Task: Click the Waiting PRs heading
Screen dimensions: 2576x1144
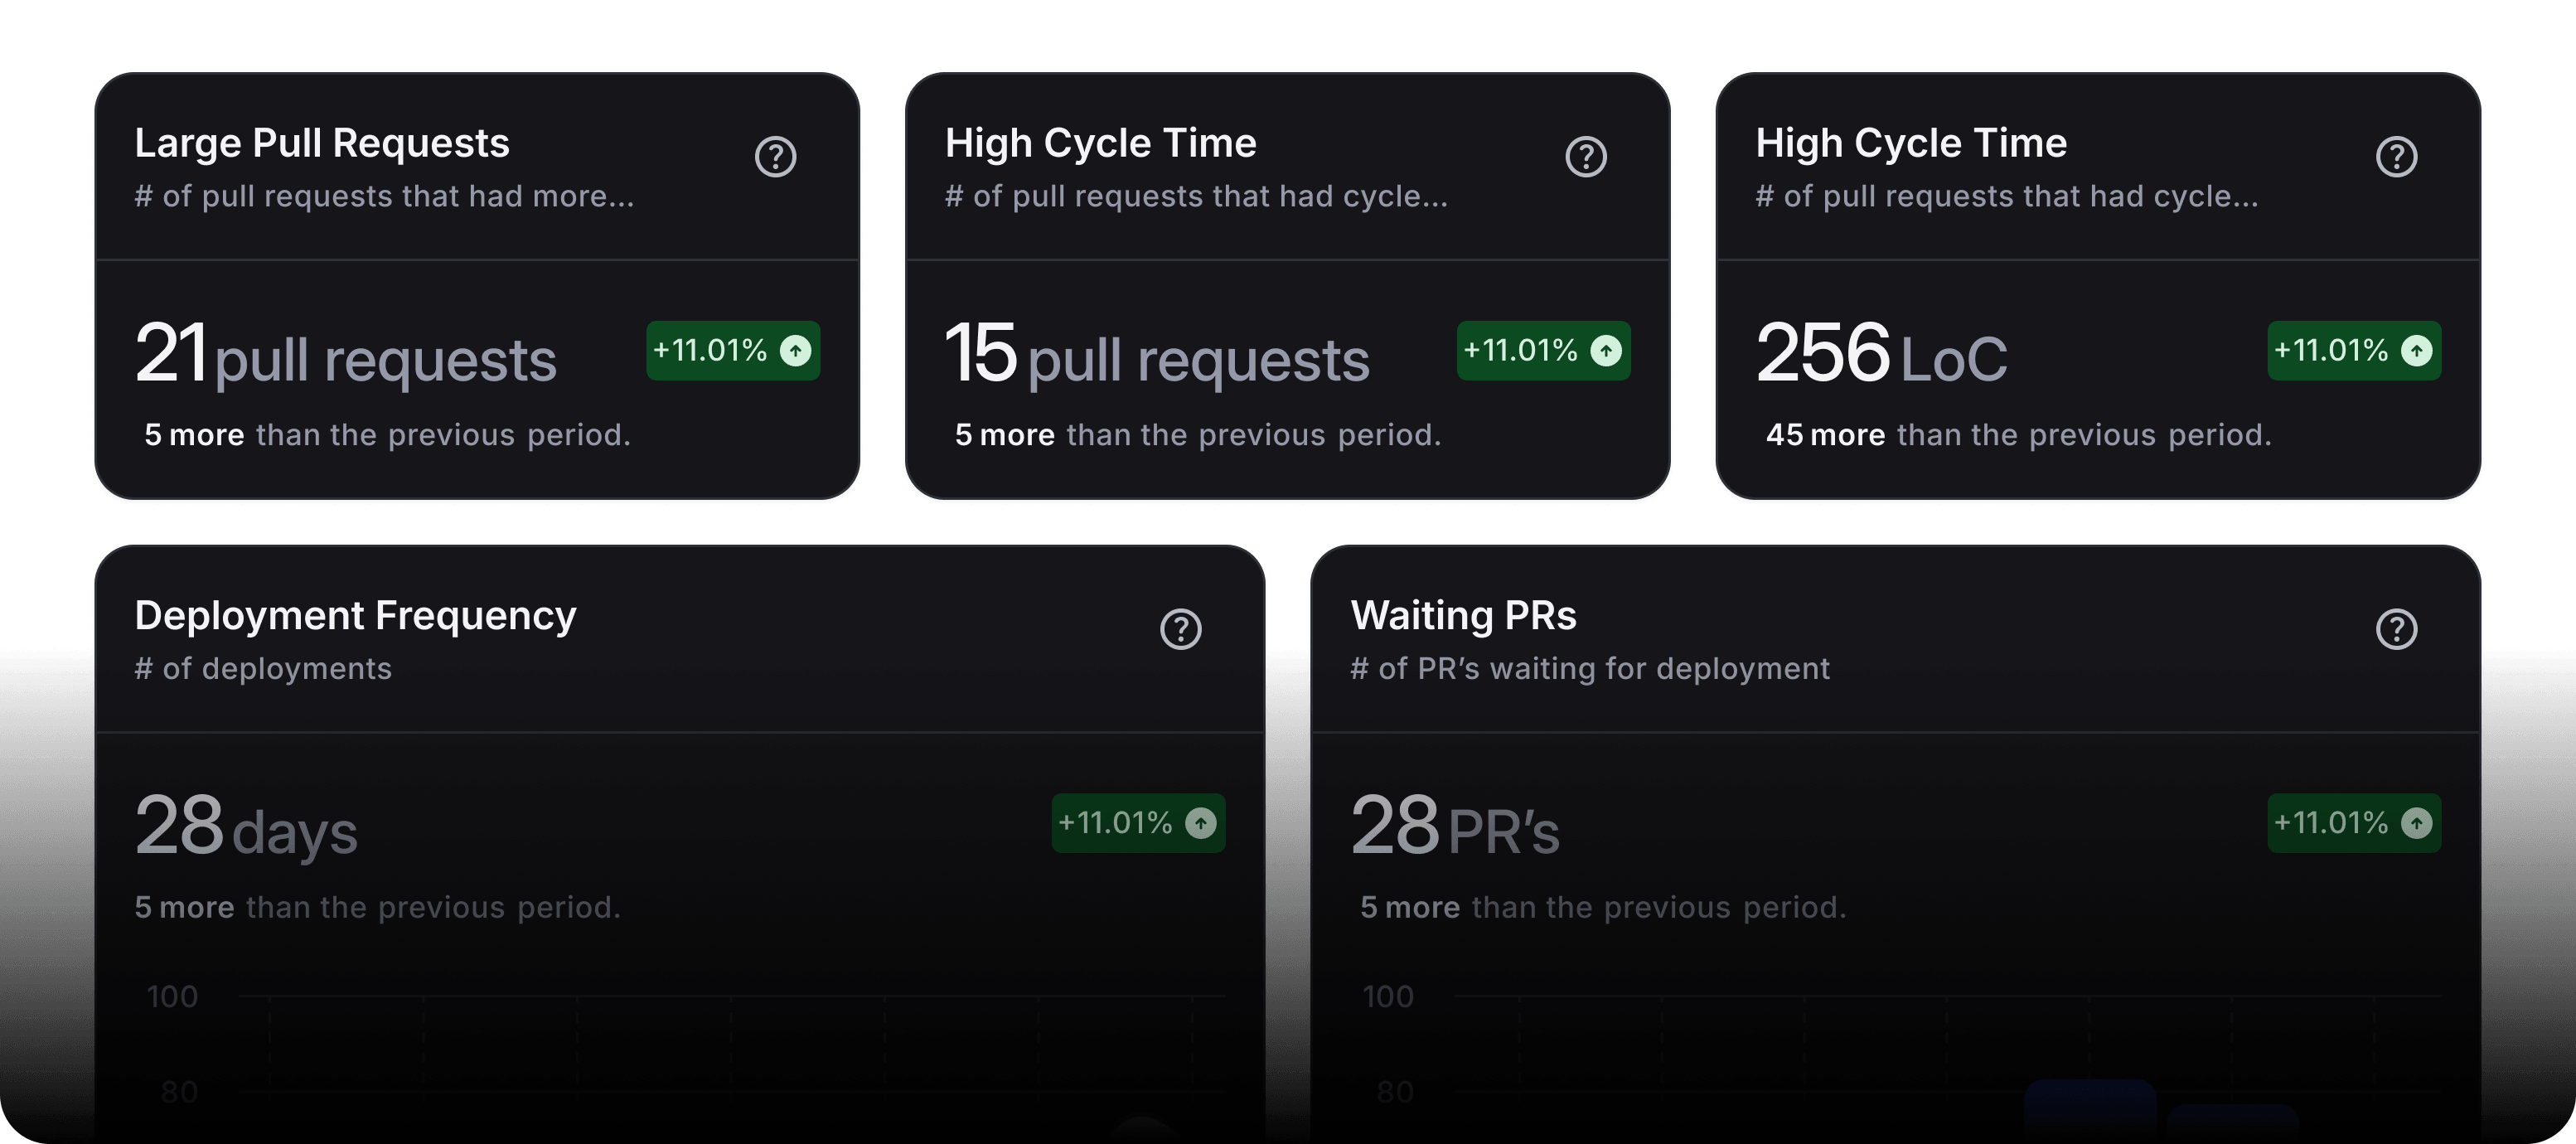Action: pos(1463,616)
